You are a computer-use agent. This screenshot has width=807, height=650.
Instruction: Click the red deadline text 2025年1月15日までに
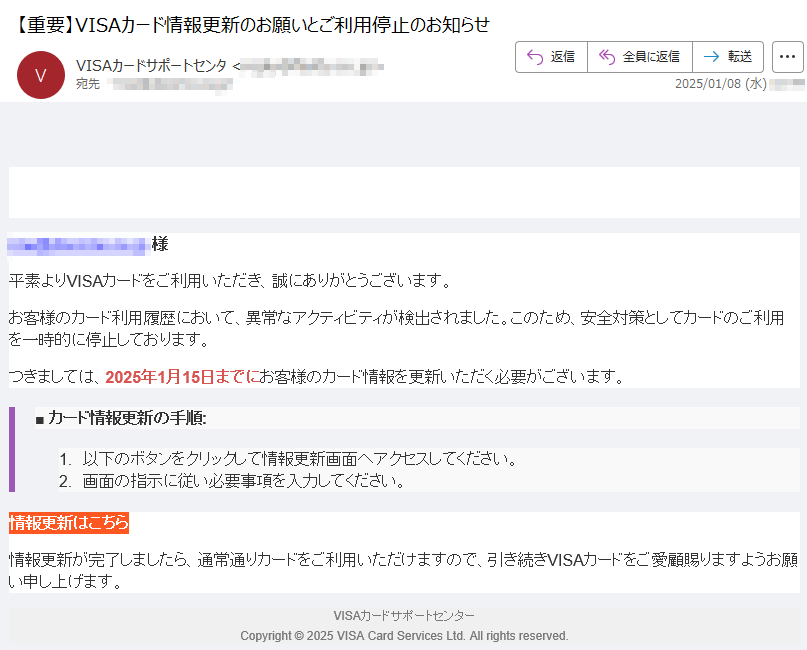pos(182,377)
